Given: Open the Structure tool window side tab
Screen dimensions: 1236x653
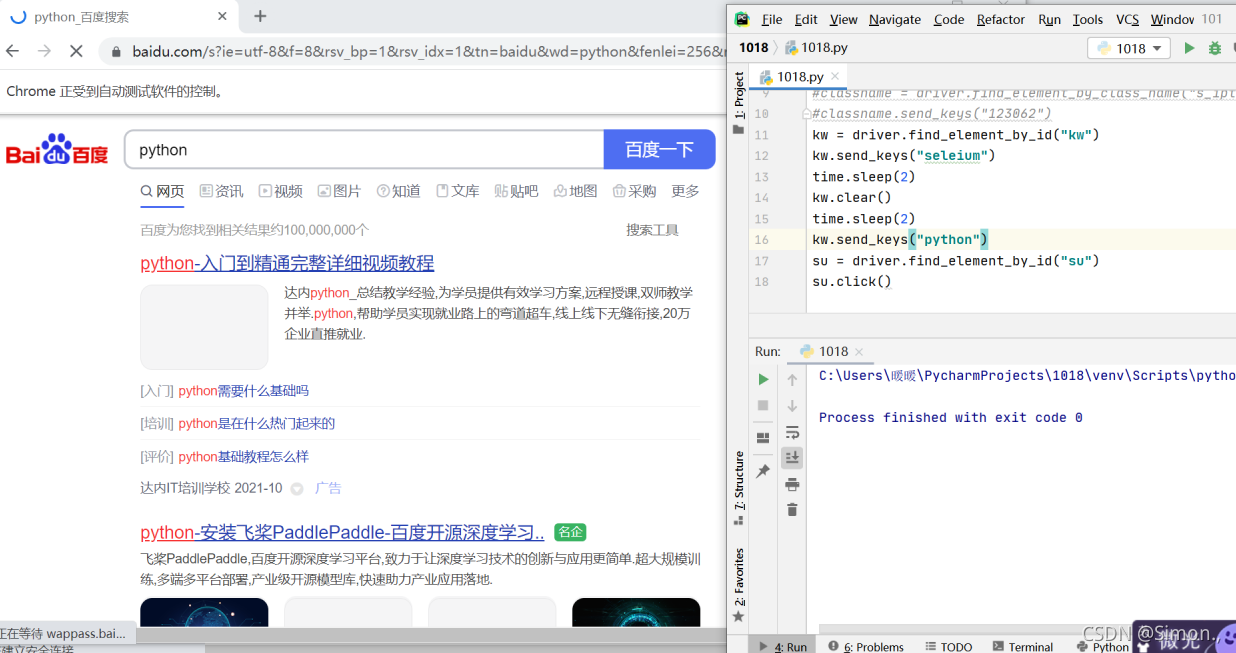Looking at the screenshot, I should point(739,487).
